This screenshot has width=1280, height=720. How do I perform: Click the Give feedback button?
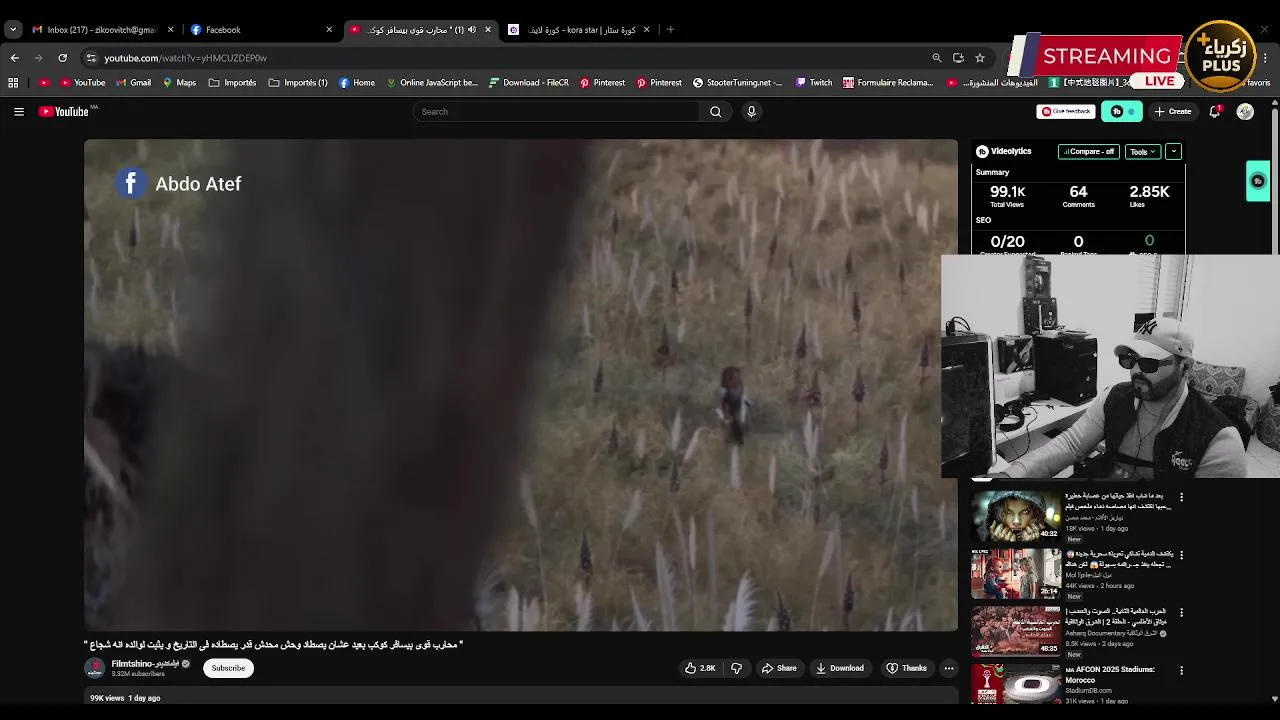(1065, 112)
